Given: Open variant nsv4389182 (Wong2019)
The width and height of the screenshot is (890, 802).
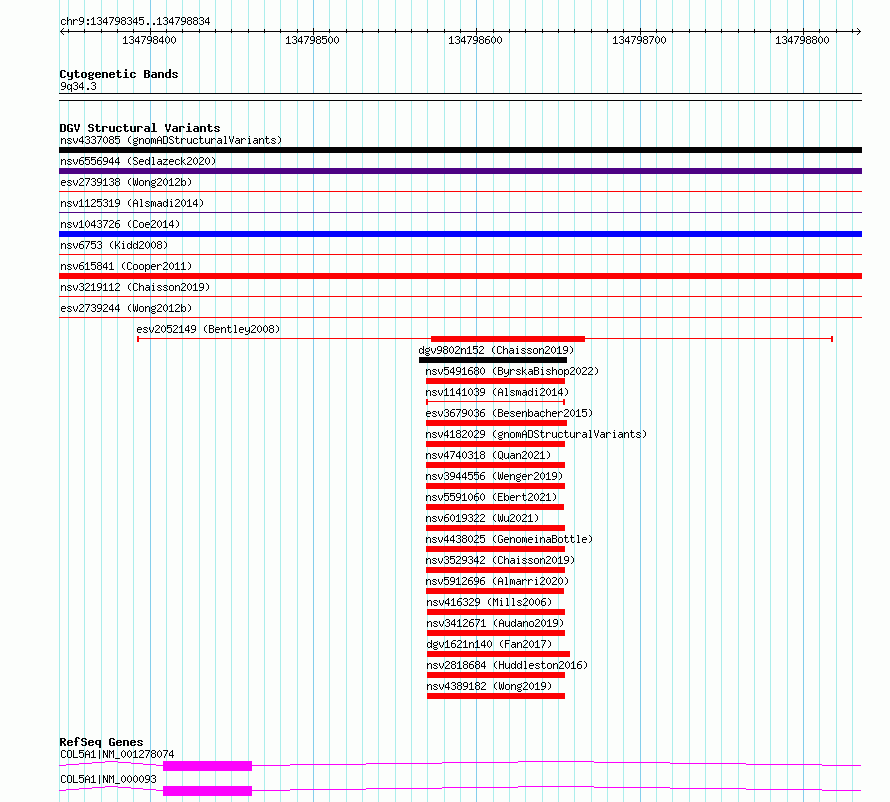Looking at the screenshot, I should tap(489, 686).
